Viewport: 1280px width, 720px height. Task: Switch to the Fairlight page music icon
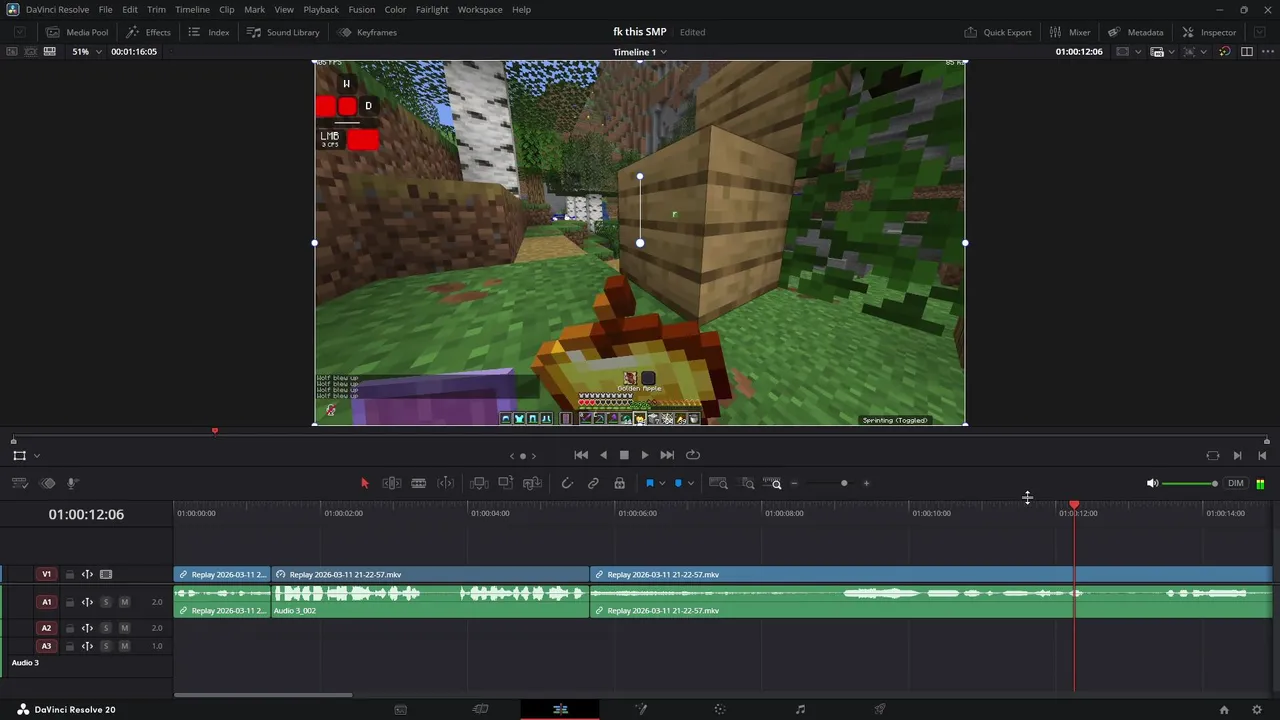(x=800, y=709)
